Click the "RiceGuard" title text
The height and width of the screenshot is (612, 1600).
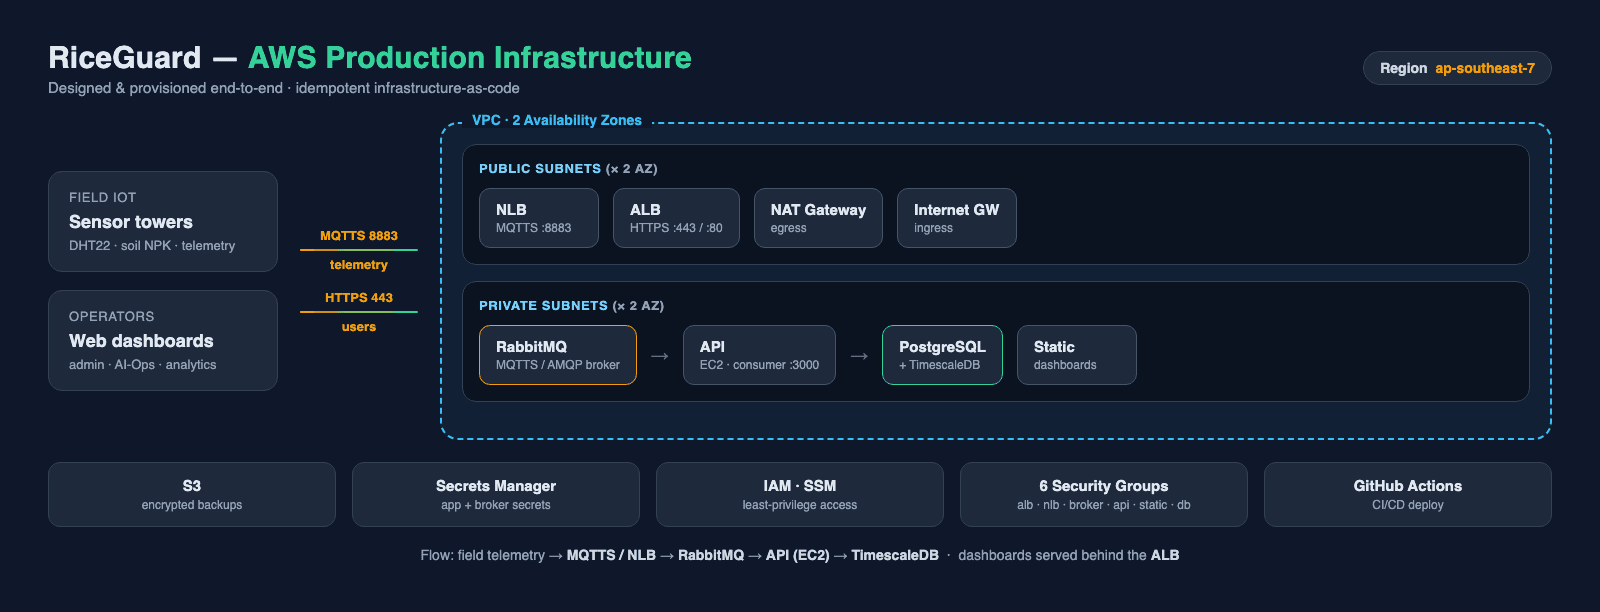[125, 58]
